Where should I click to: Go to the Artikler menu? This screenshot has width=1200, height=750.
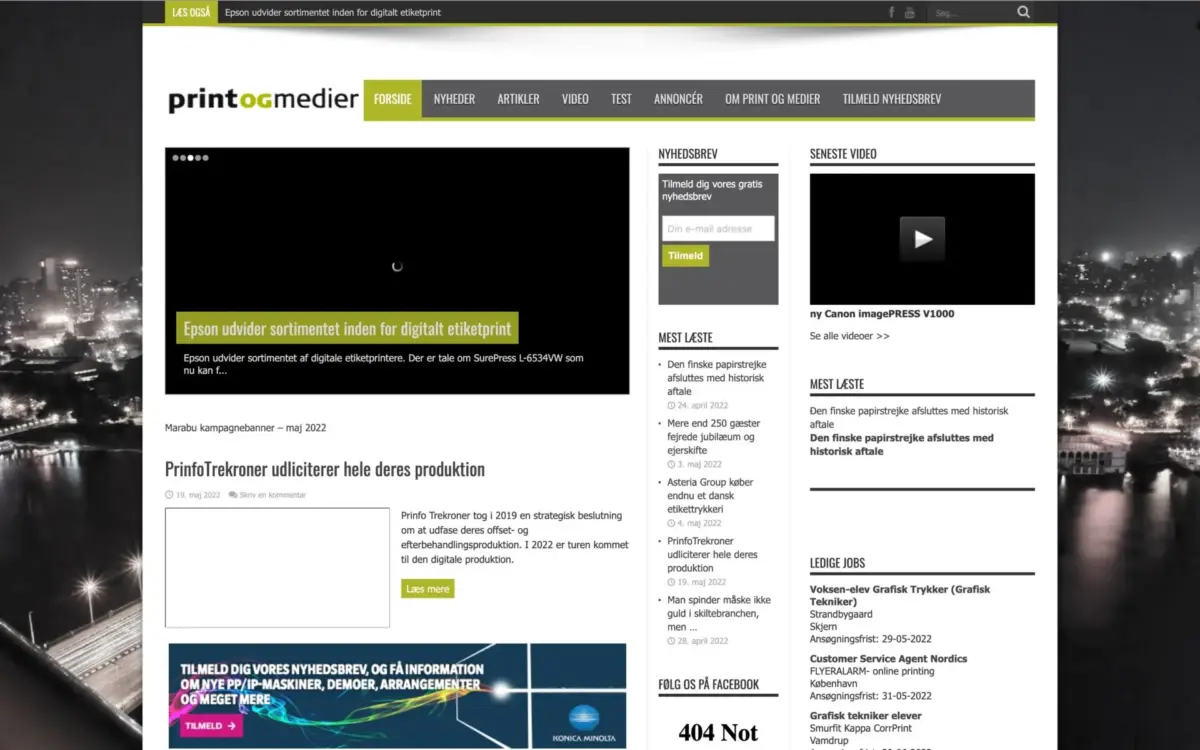pyautogui.click(x=518, y=99)
